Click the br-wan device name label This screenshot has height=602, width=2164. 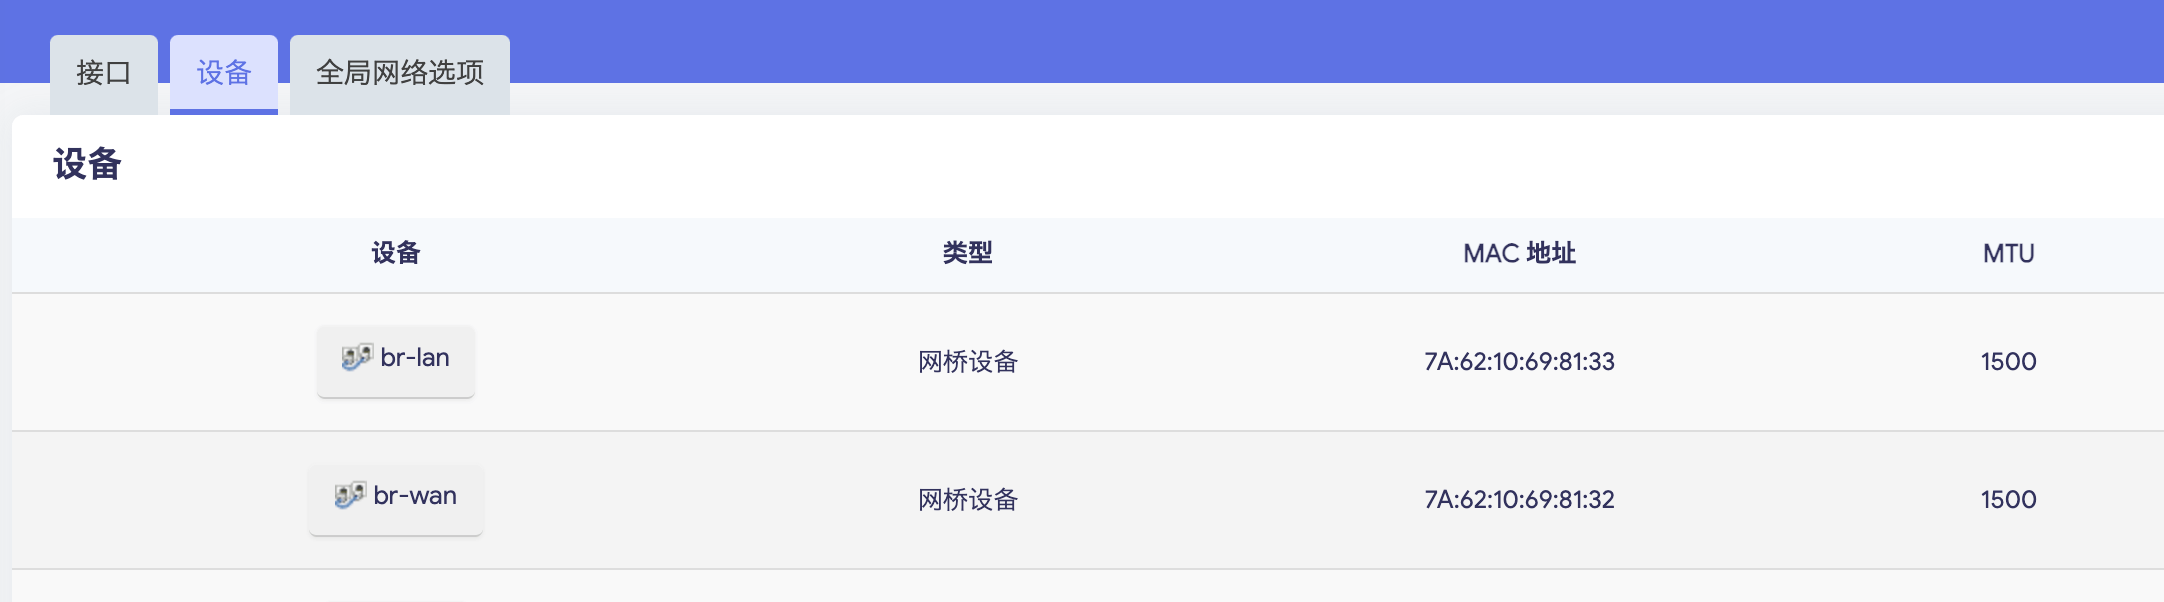click(x=415, y=496)
